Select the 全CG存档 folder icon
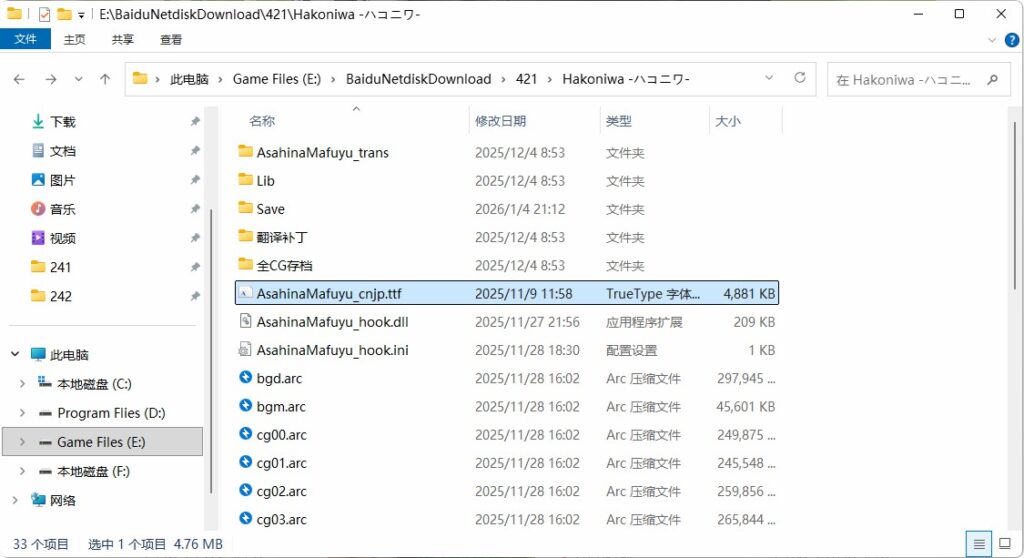The height and width of the screenshot is (558, 1024). pos(246,265)
